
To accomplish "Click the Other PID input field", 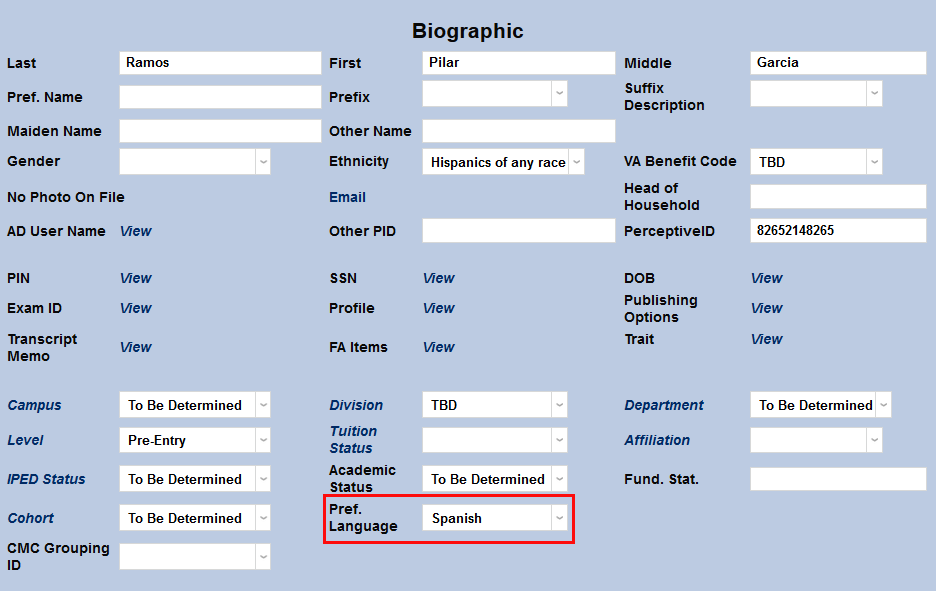I will click(x=518, y=231).
